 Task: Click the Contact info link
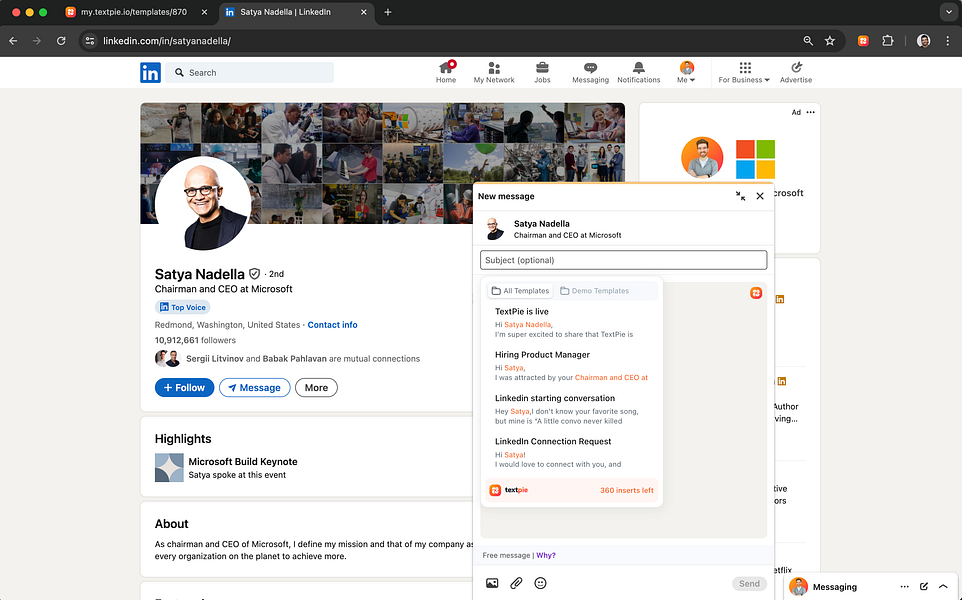click(332, 324)
